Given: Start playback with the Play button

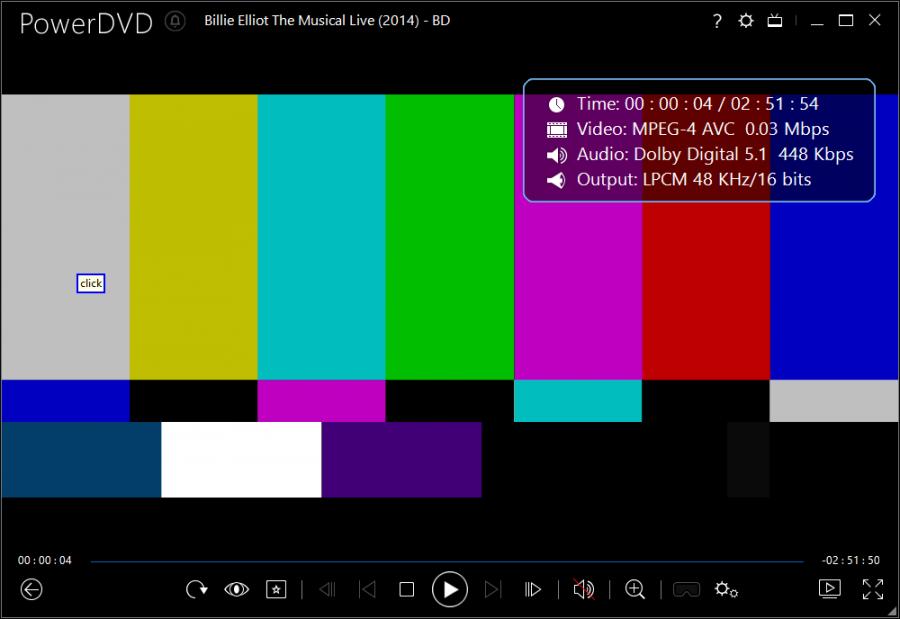Looking at the screenshot, I should 449,589.
